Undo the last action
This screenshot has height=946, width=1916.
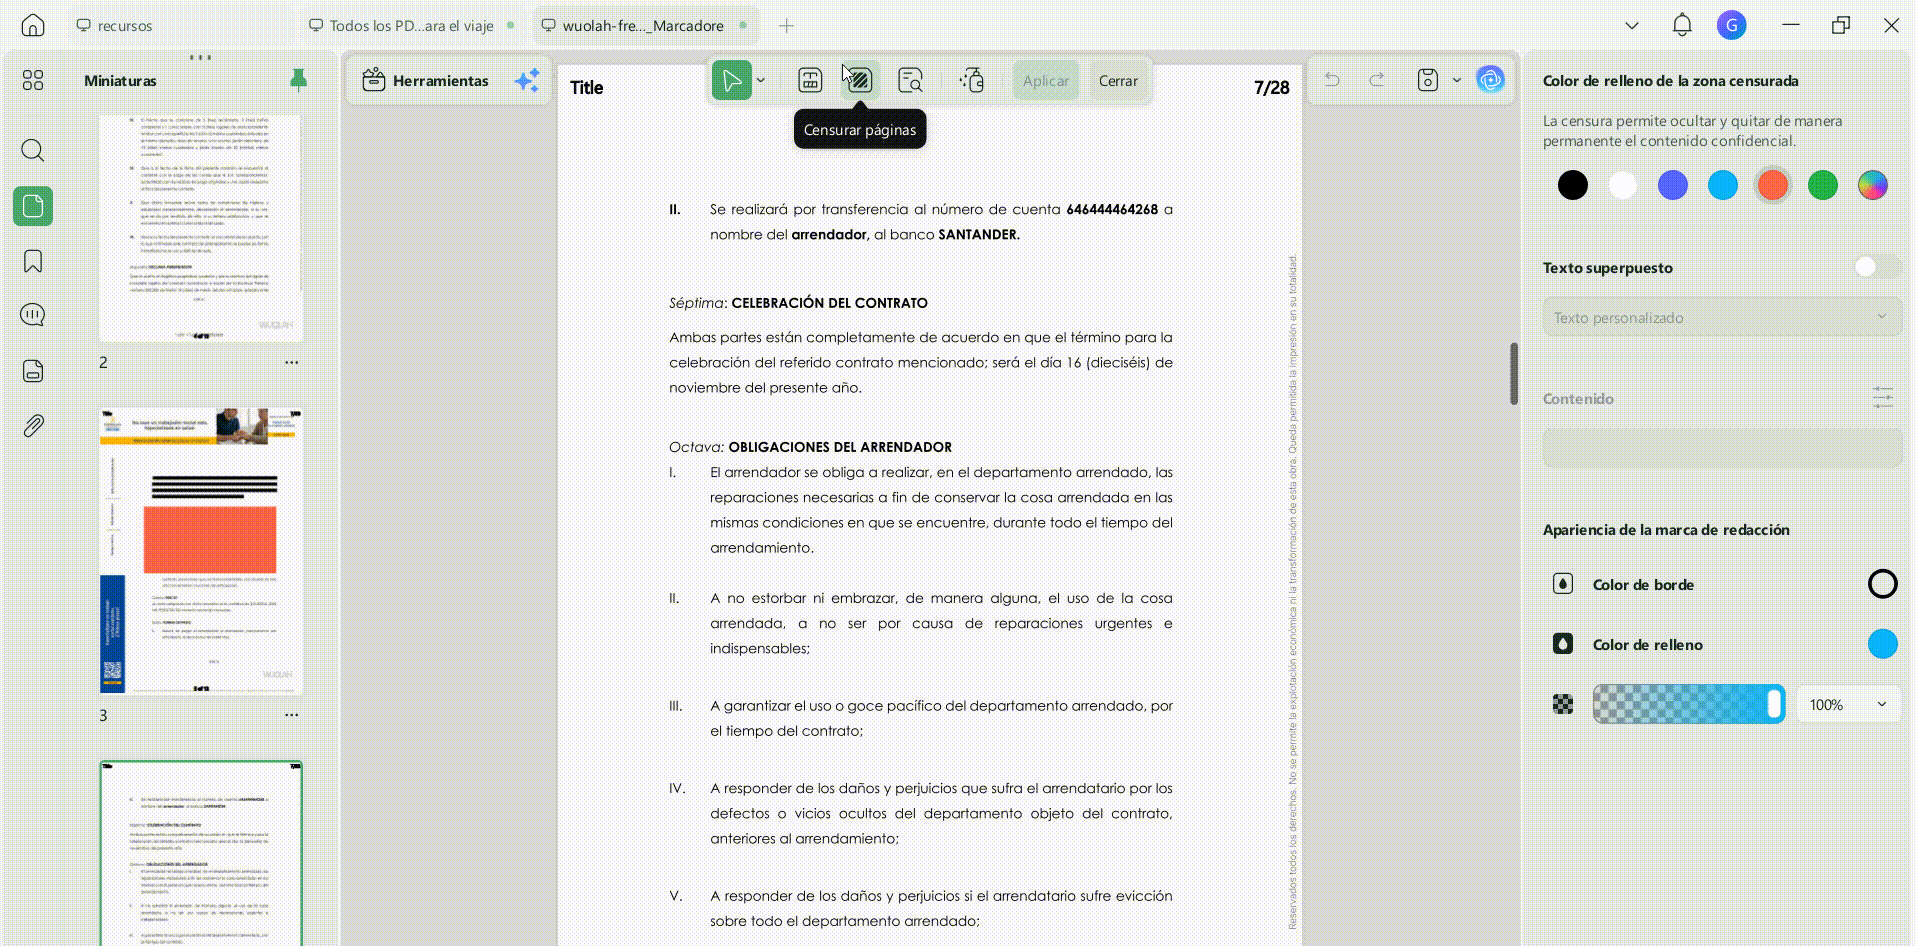[1332, 80]
